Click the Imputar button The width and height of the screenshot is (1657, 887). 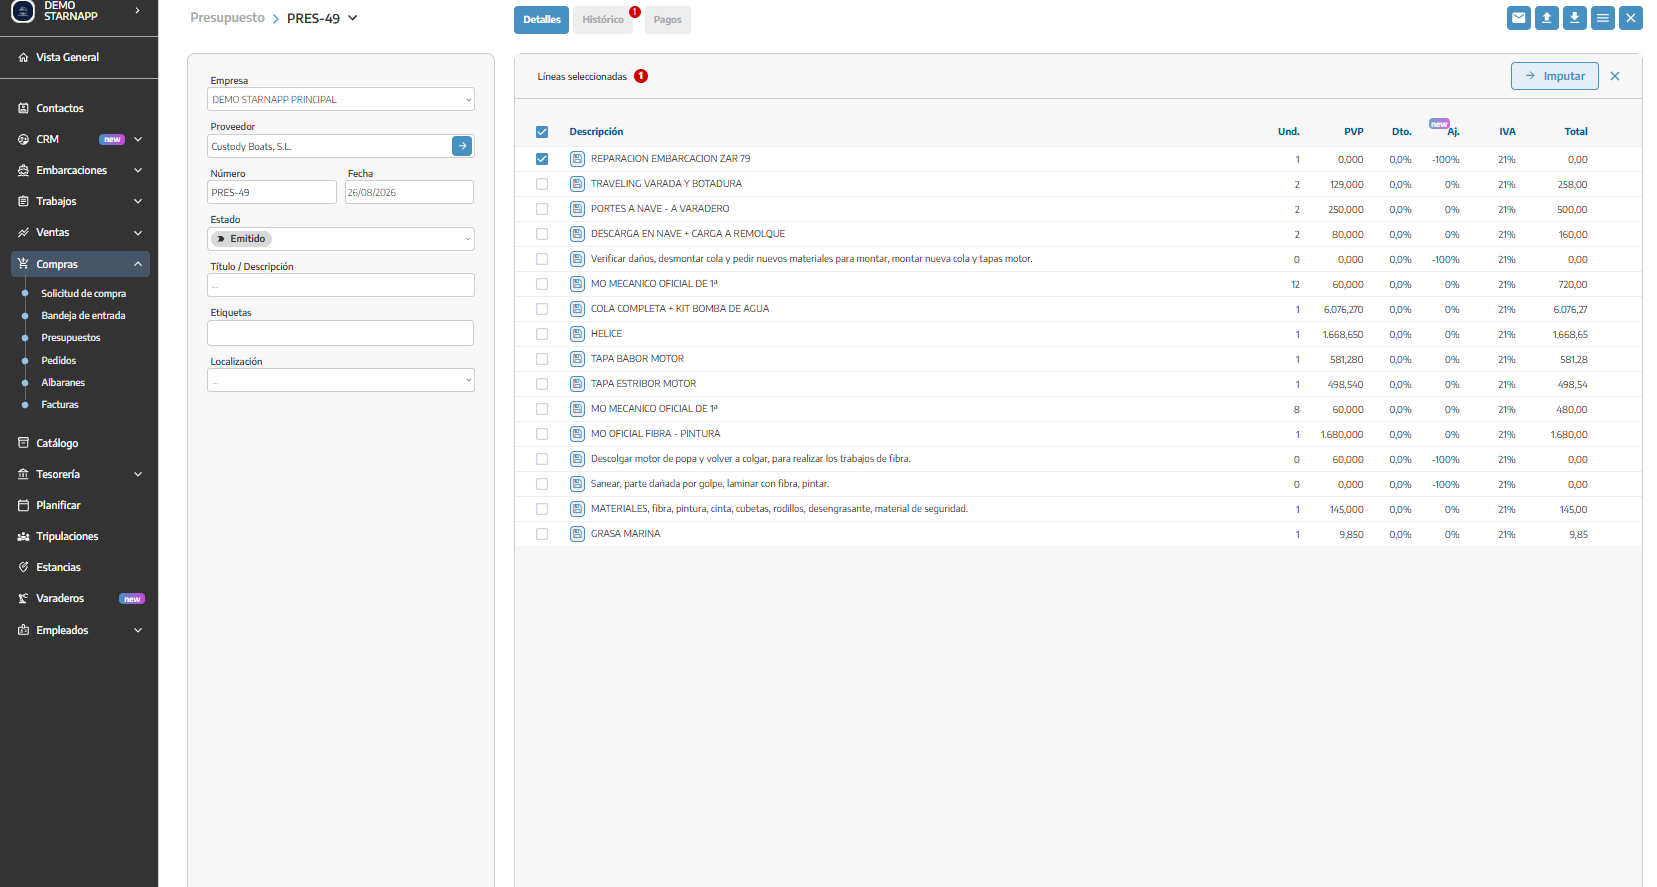point(1555,76)
